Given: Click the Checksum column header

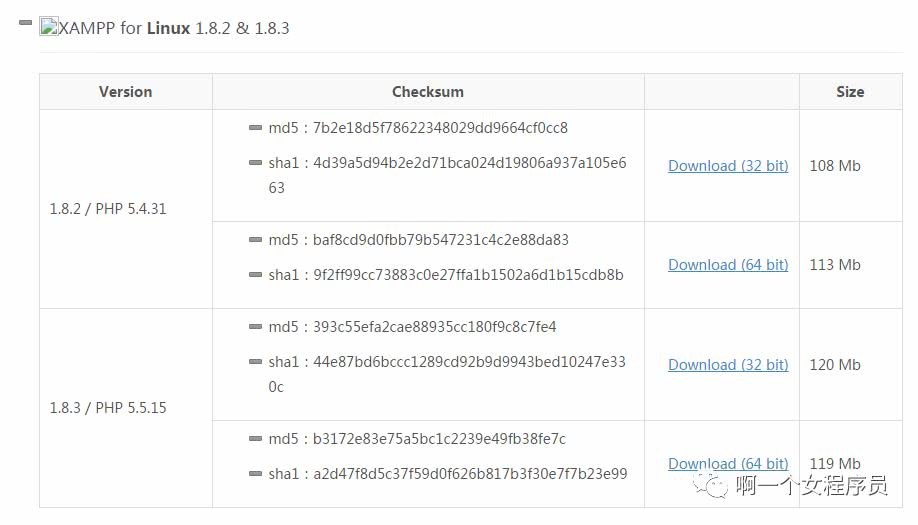Looking at the screenshot, I should [x=428, y=92].
